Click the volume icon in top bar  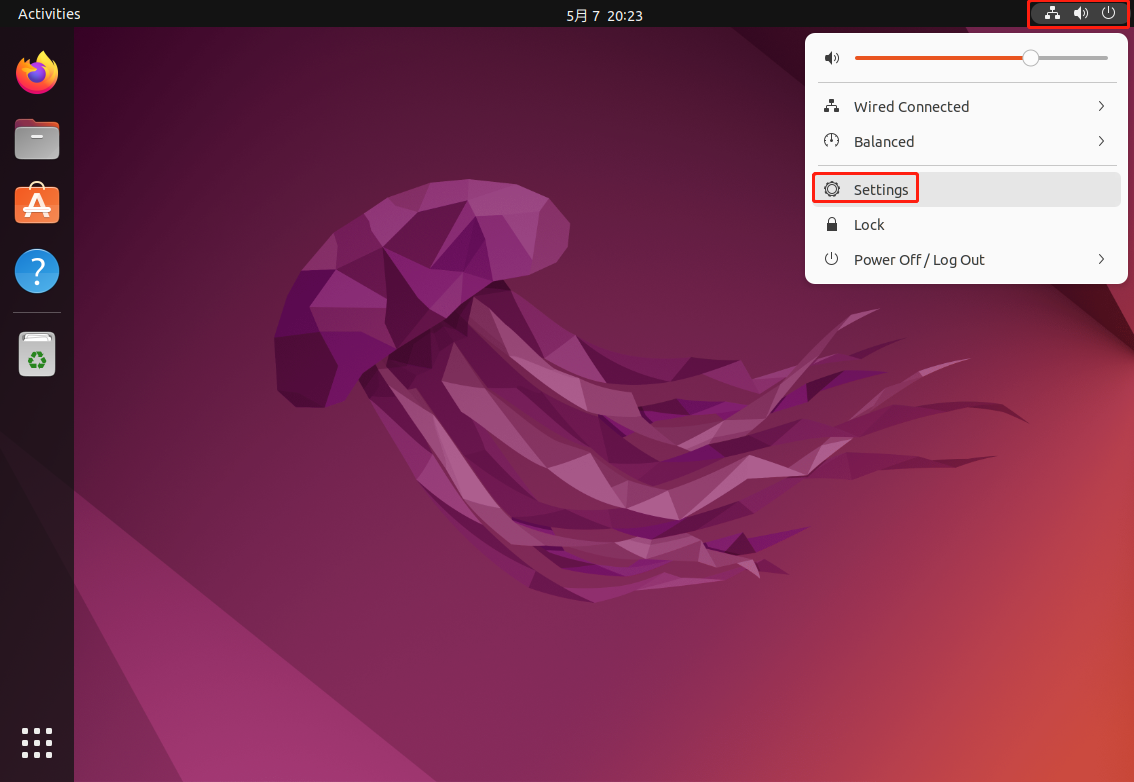pos(1080,13)
